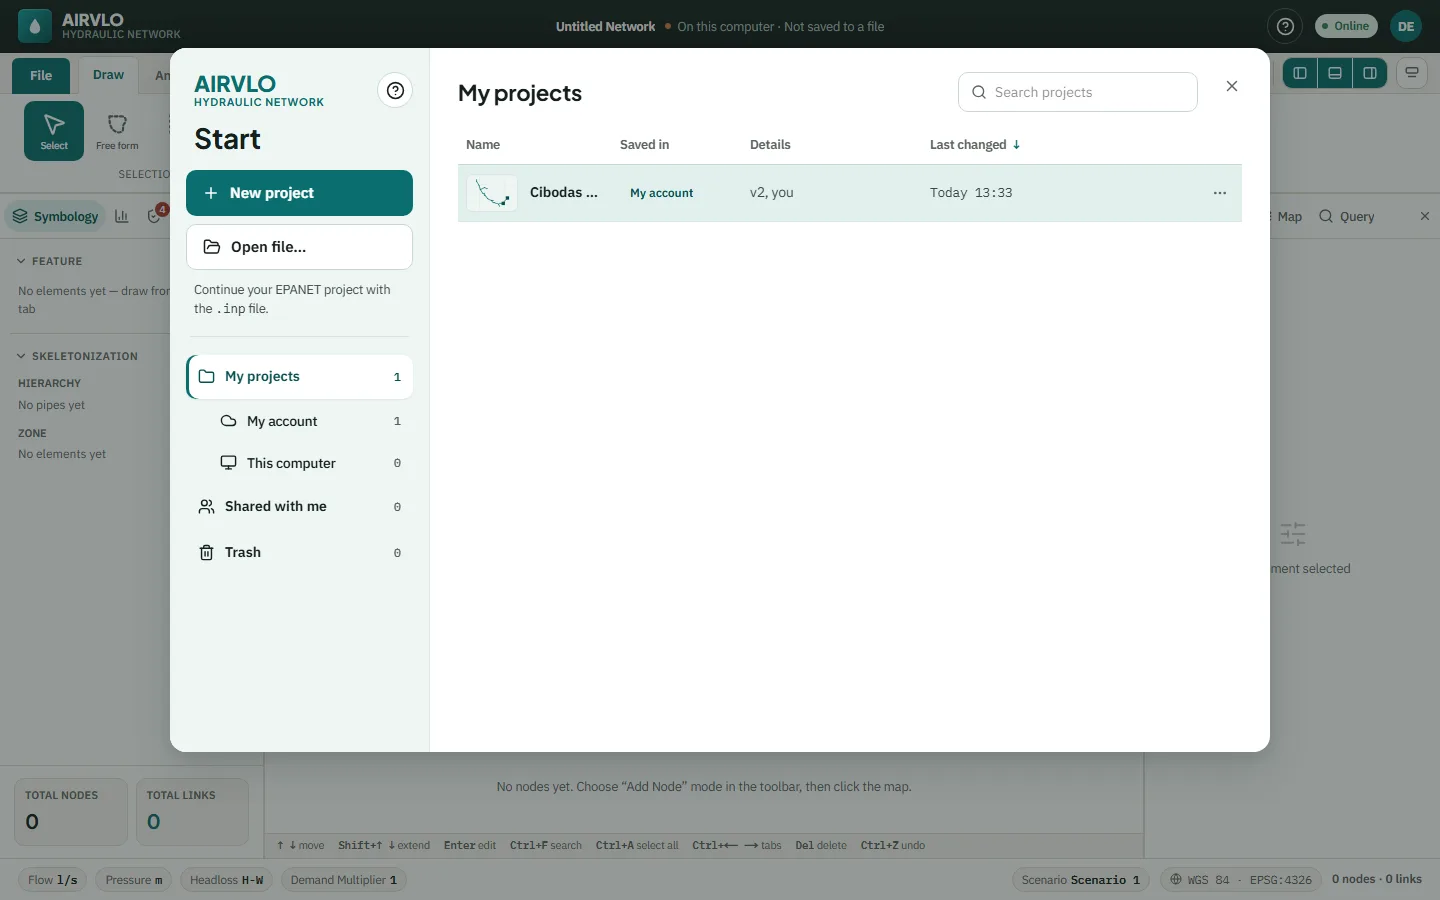Open Shared with me list
Screen dimensions: 1440x900
pos(299,507)
